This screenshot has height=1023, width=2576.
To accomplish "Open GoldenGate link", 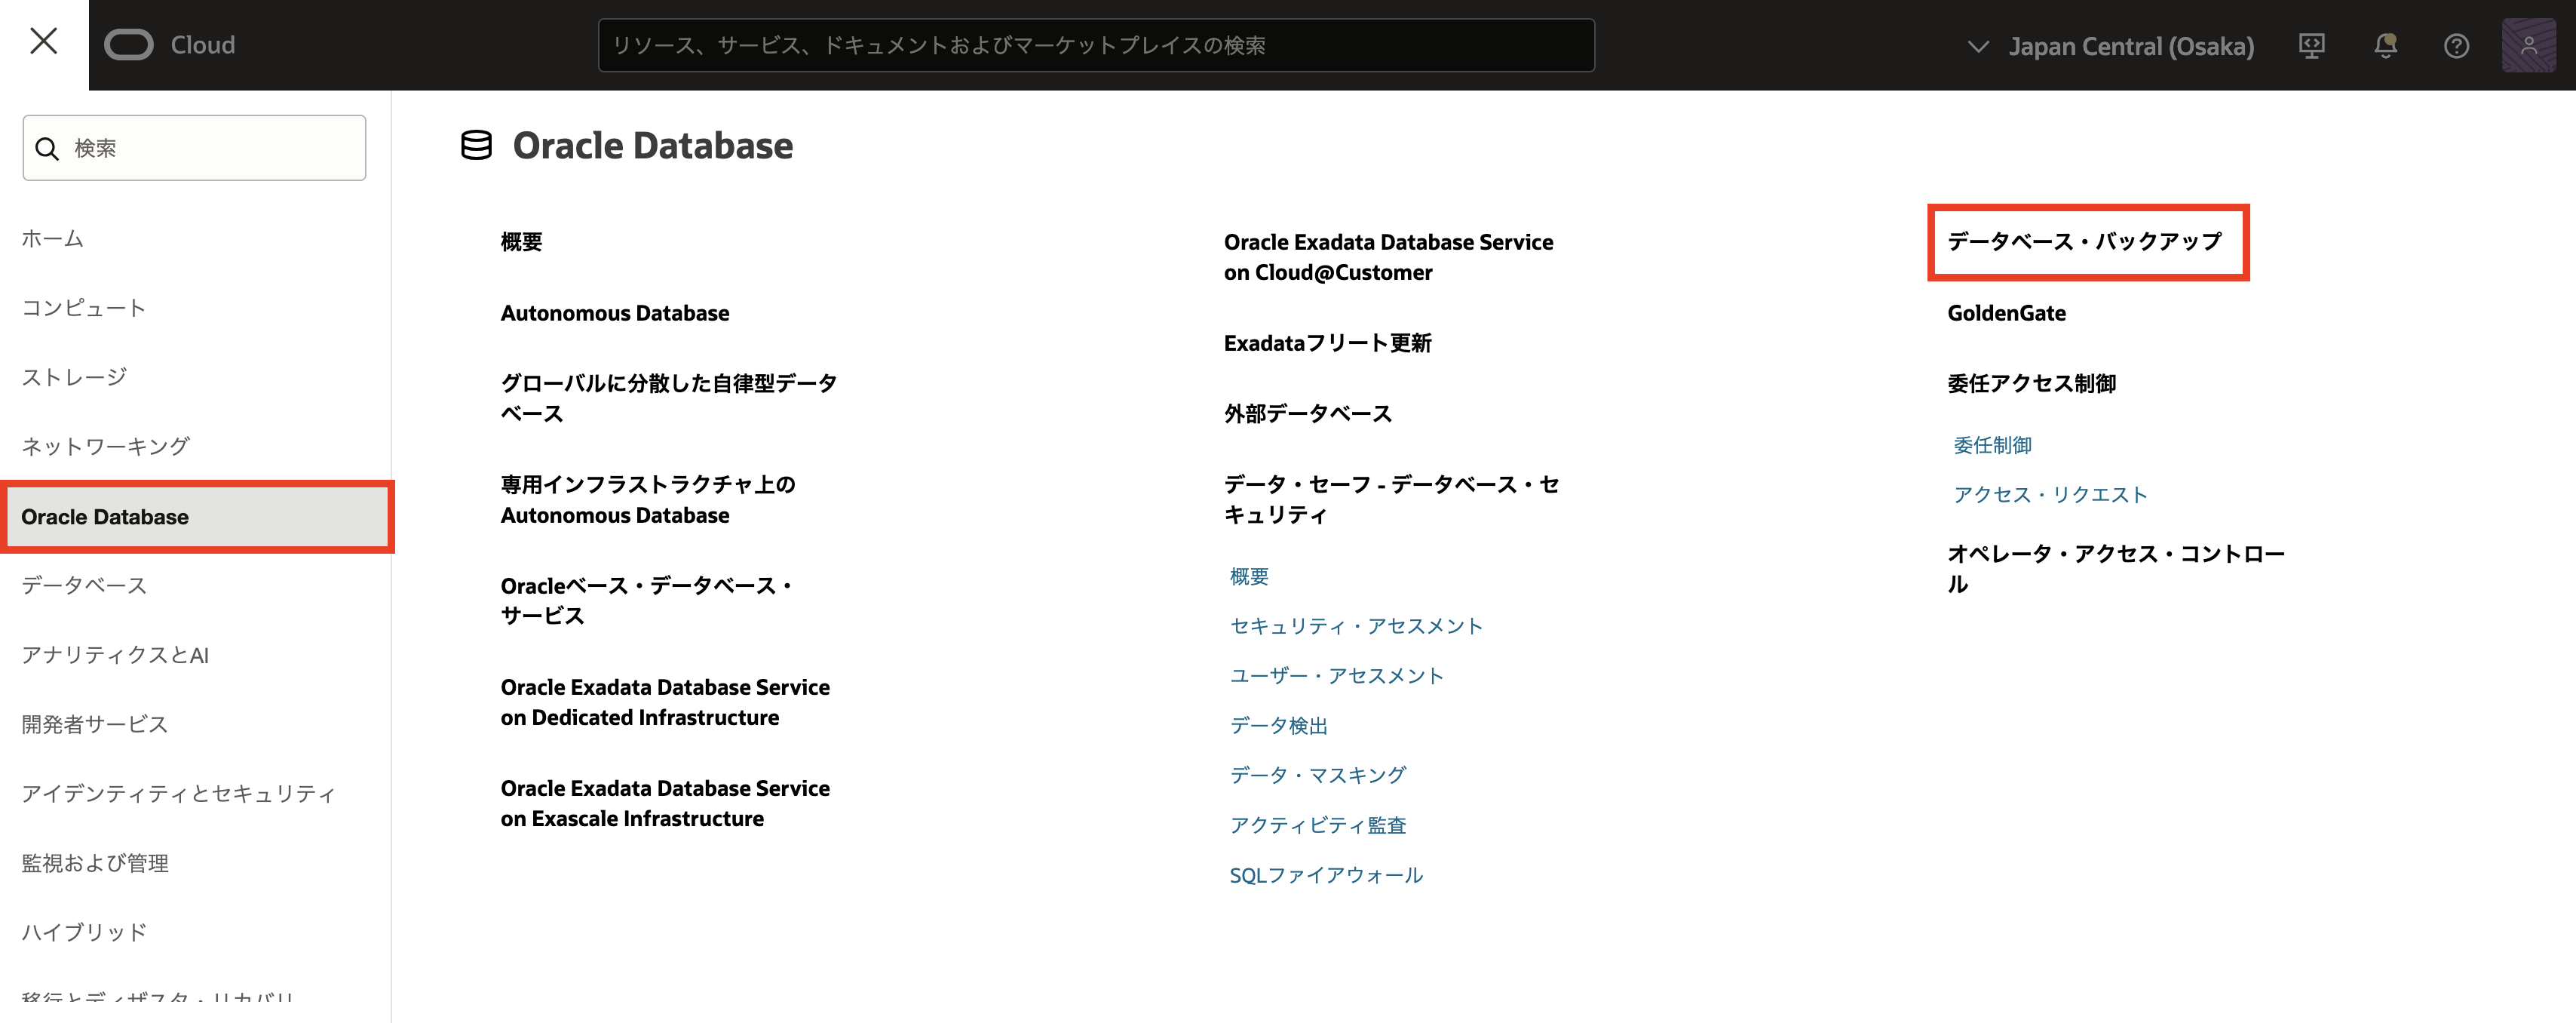I will (x=2006, y=313).
